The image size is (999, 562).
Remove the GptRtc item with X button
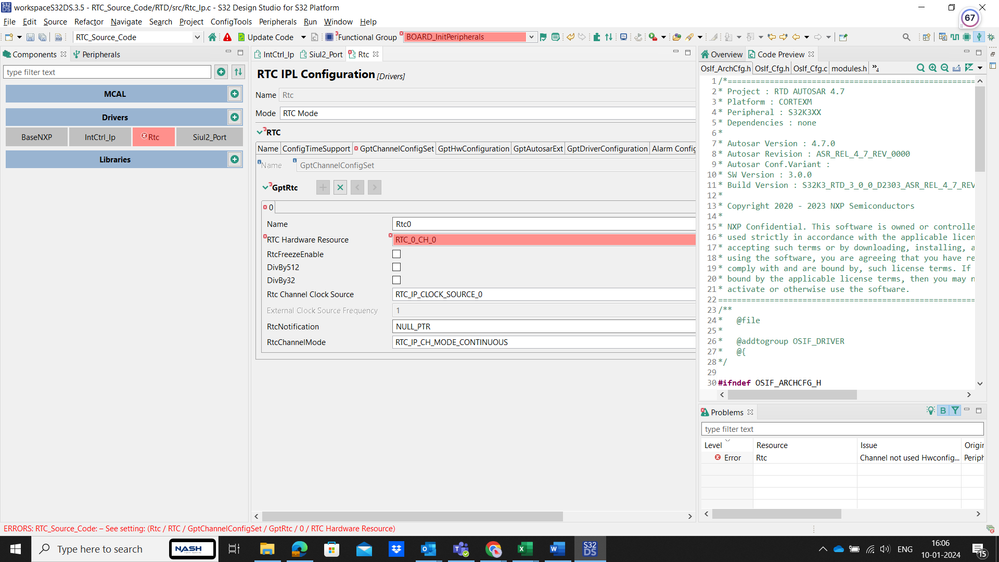340,187
